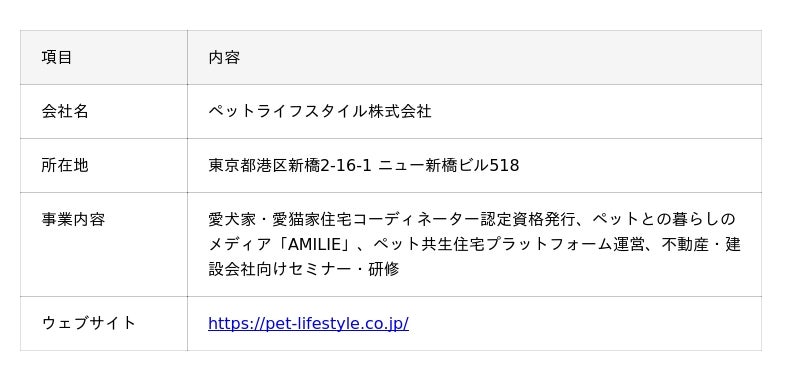Click the 項目 header cell

pyautogui.click(x=104, y=57)
